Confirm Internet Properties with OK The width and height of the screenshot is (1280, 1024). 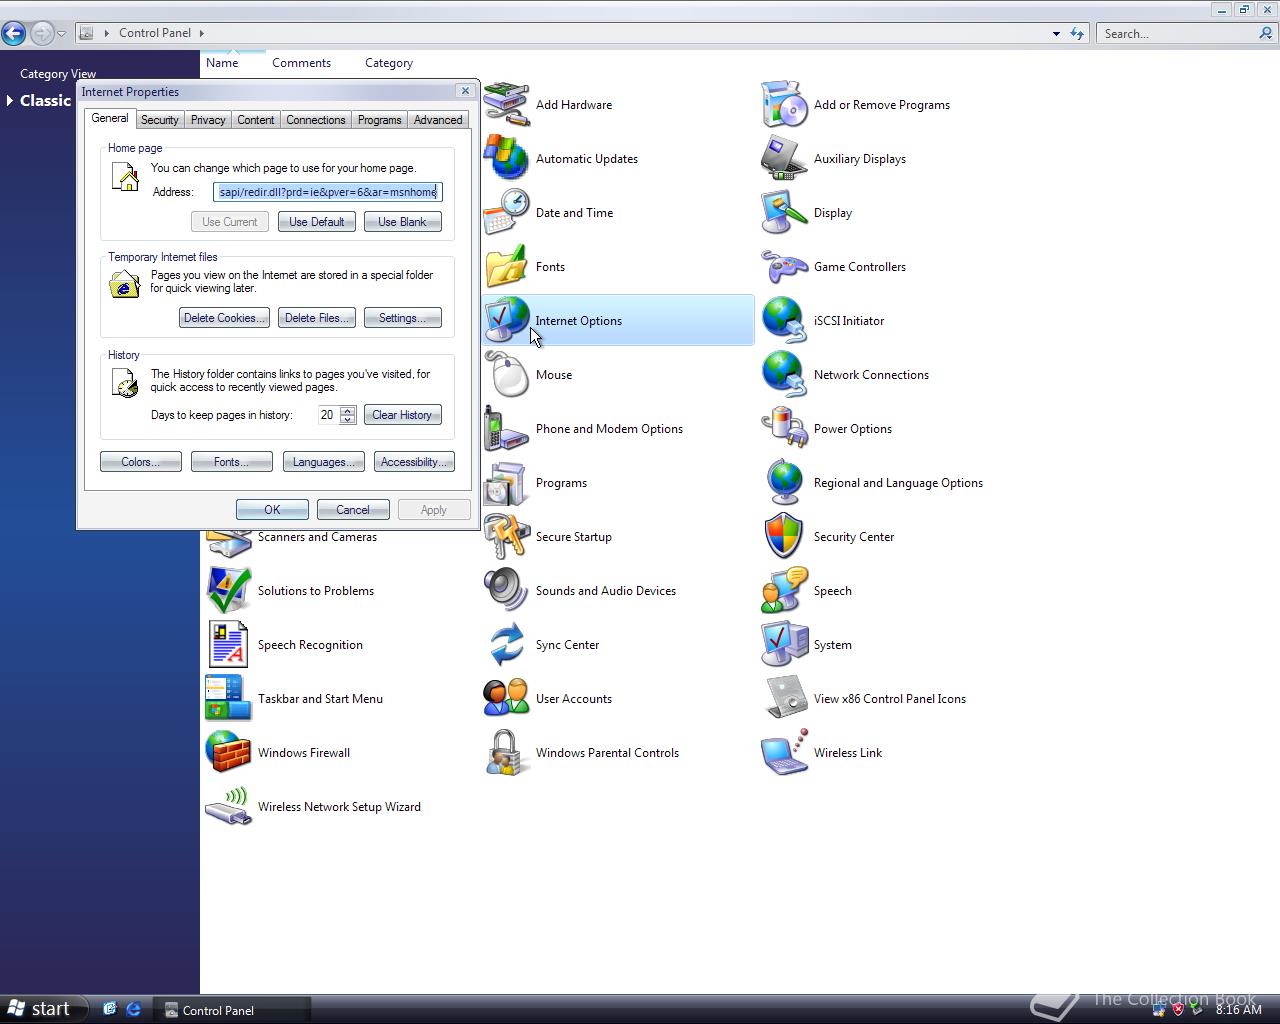click(x=272, y=510)
